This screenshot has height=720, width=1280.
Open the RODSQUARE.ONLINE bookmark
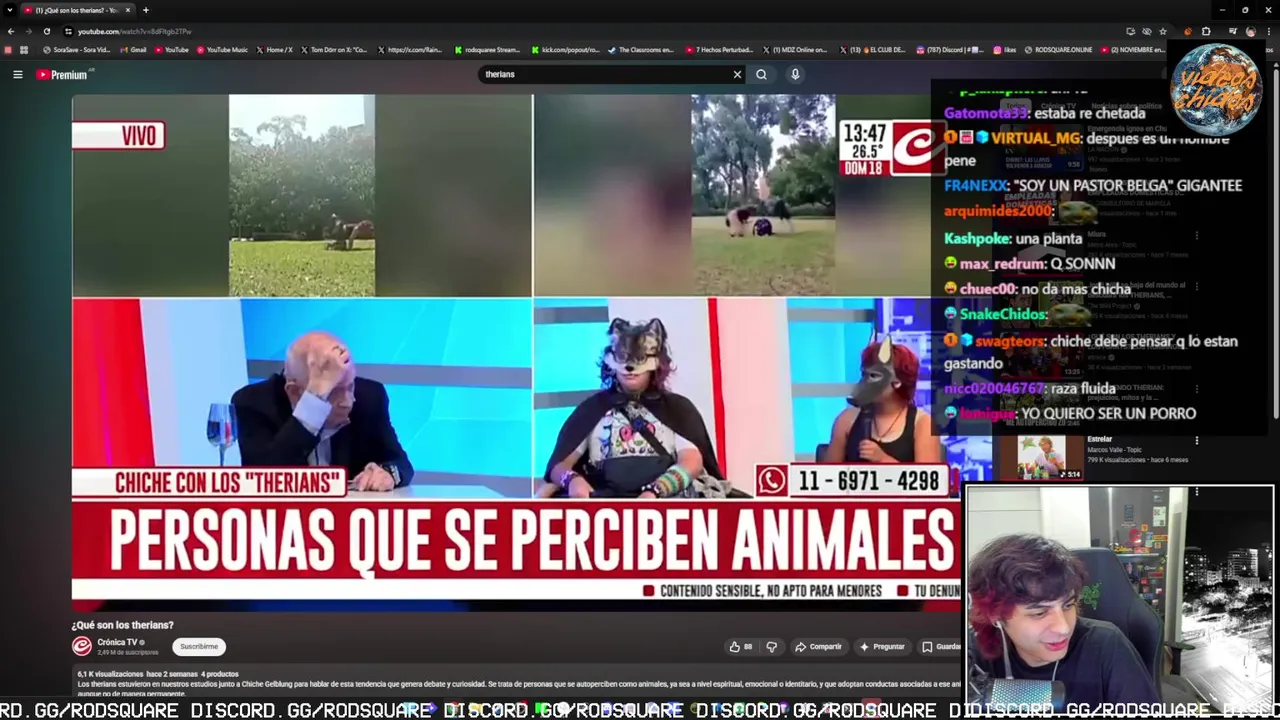click(1058, 50)
